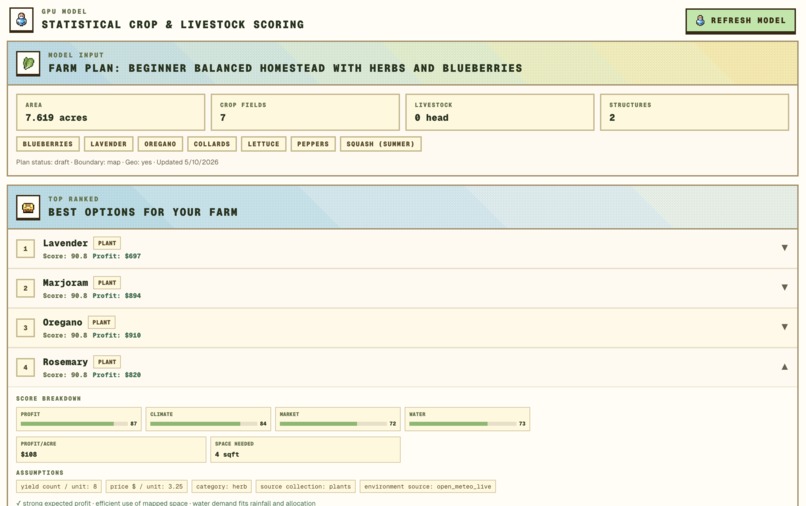Click the Lavender option title
This screenshot has width=806, height=506.
pos(65,243)
